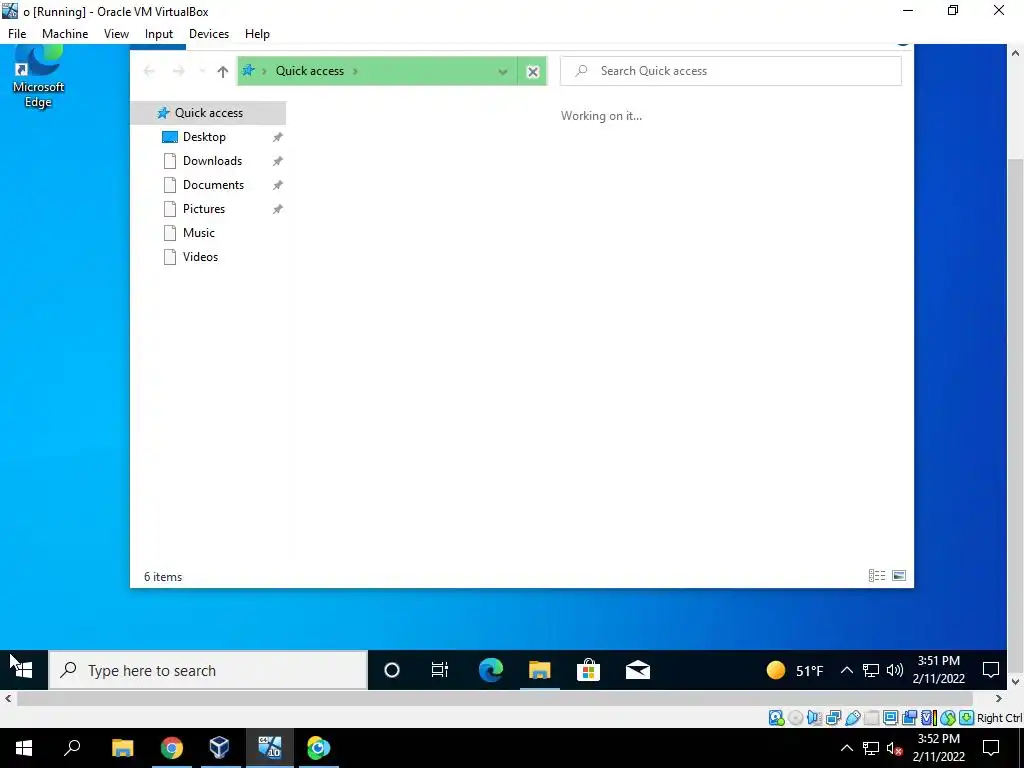Click the Back arrow in File Explorer
1024x768 pixels.
[x=149, y=71]
